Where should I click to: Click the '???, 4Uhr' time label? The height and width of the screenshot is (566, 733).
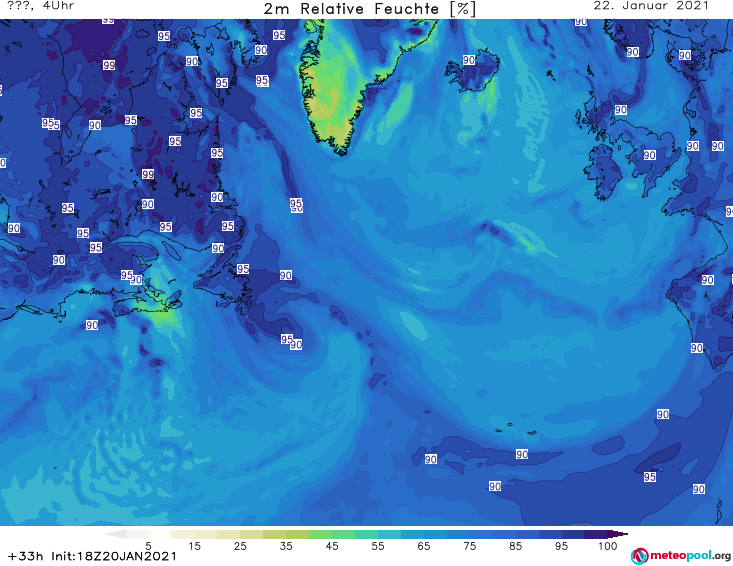[x=41, y=6]
